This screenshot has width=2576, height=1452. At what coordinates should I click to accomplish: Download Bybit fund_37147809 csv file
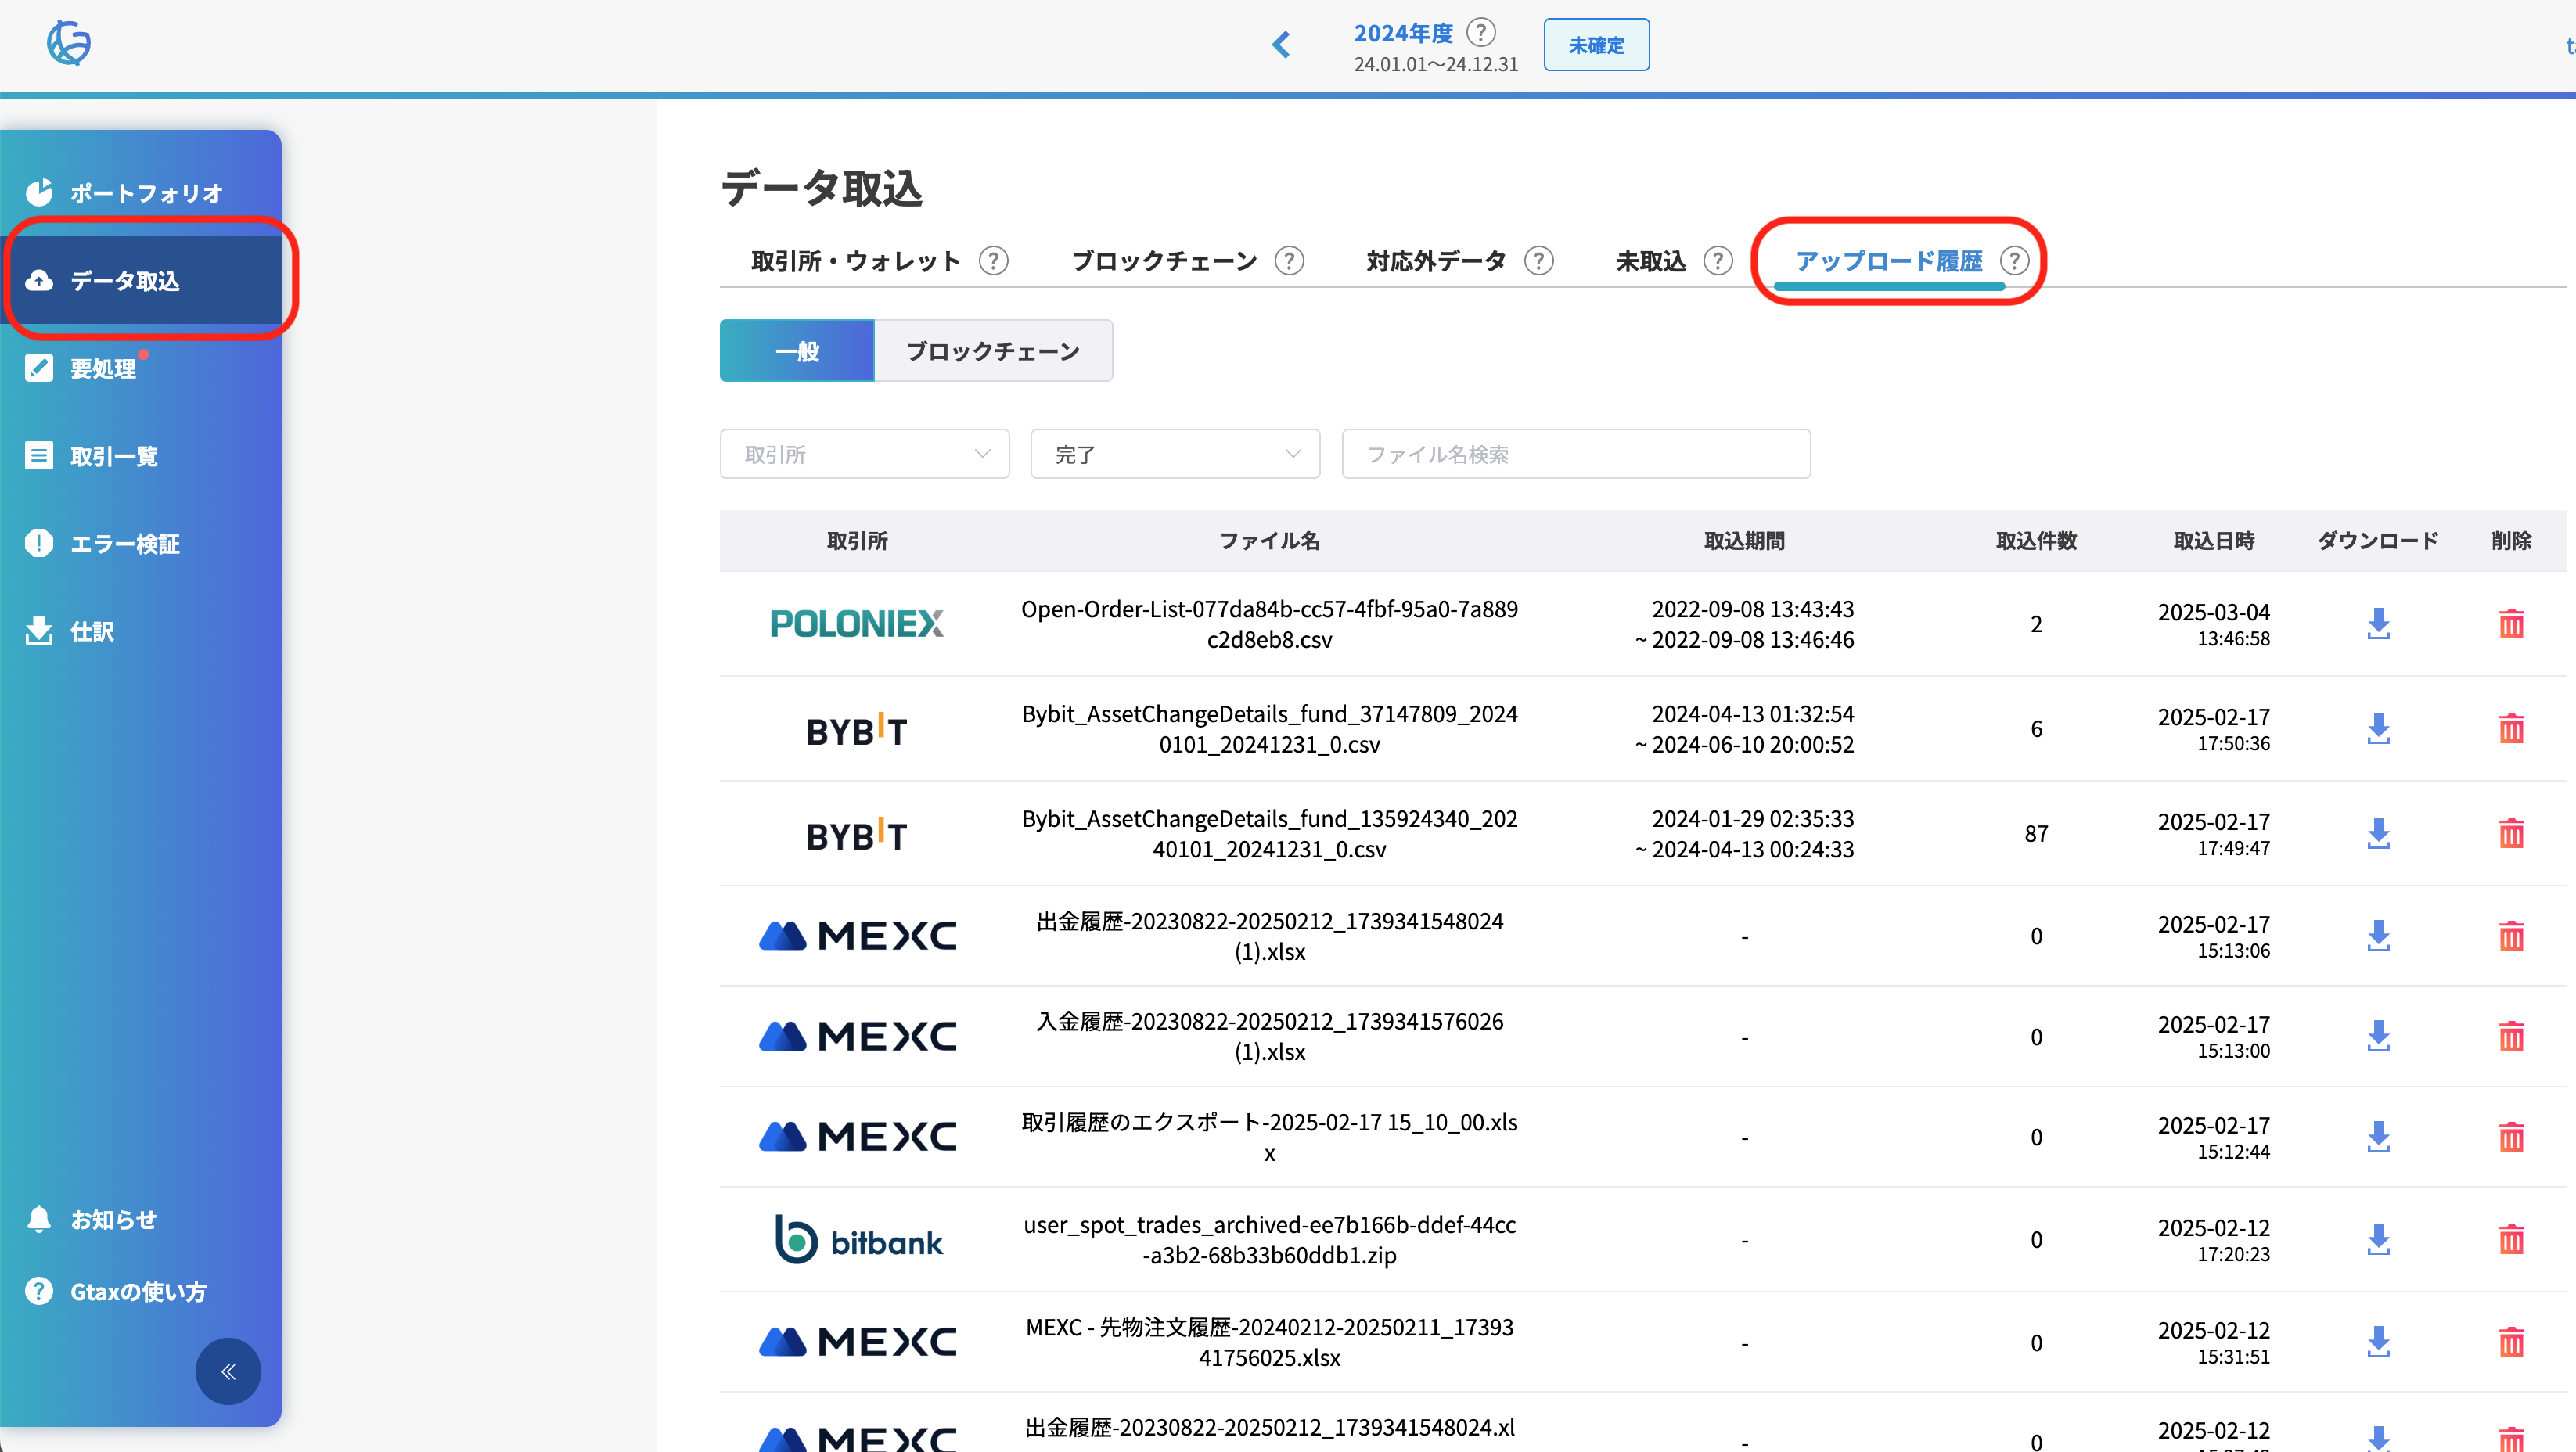pos(2378,729)
